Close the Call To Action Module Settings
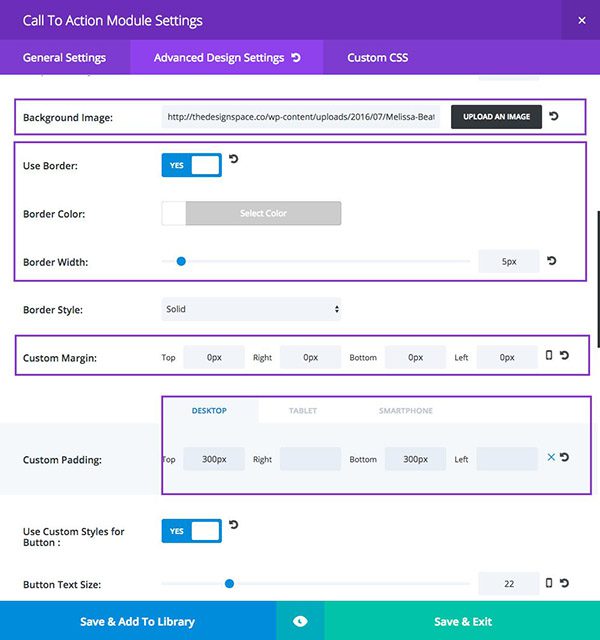Screen dimensions: 600x640 click(582, 20)
